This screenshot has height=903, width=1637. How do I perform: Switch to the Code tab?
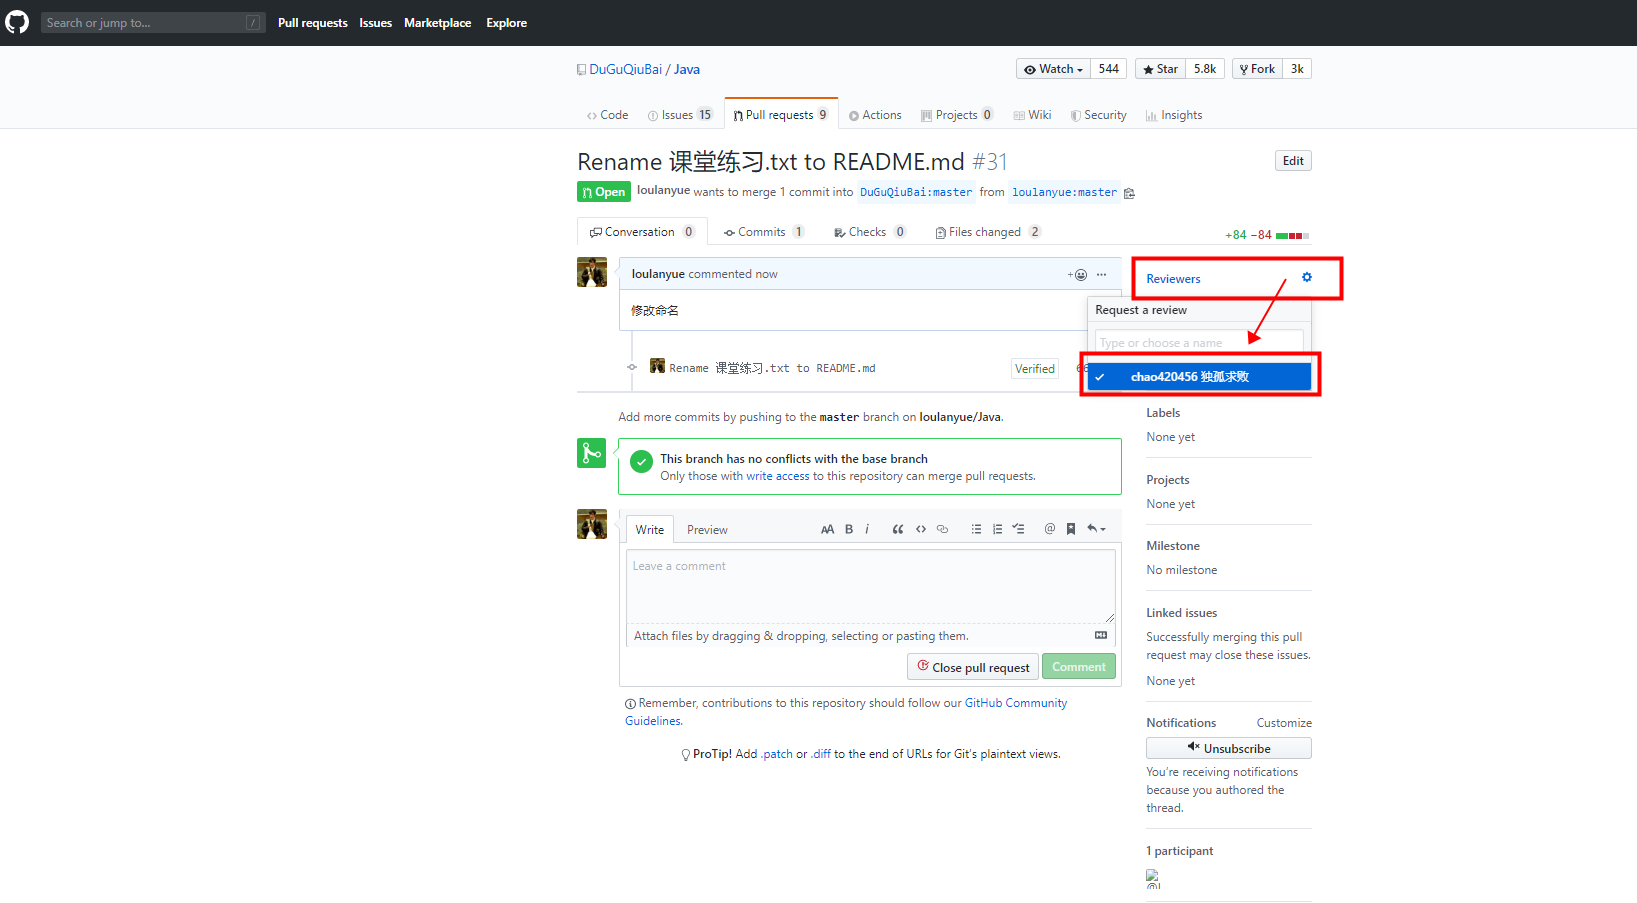pos(607,115)
